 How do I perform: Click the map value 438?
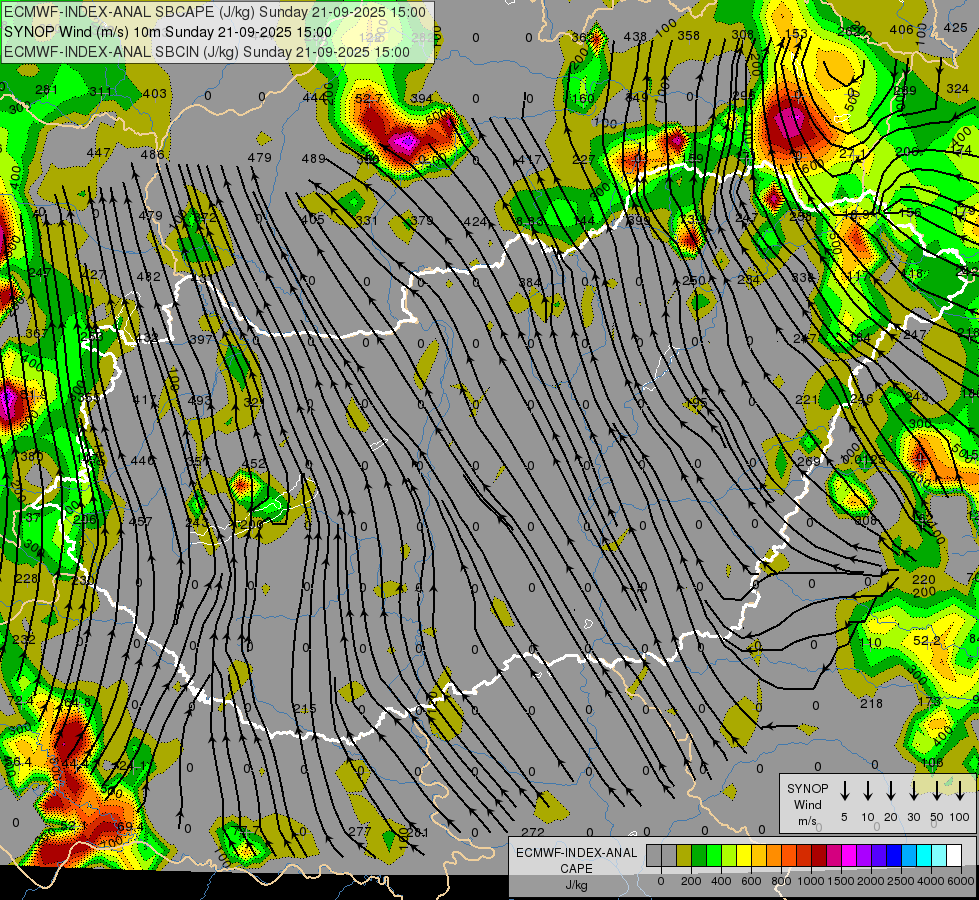[635, 36]
